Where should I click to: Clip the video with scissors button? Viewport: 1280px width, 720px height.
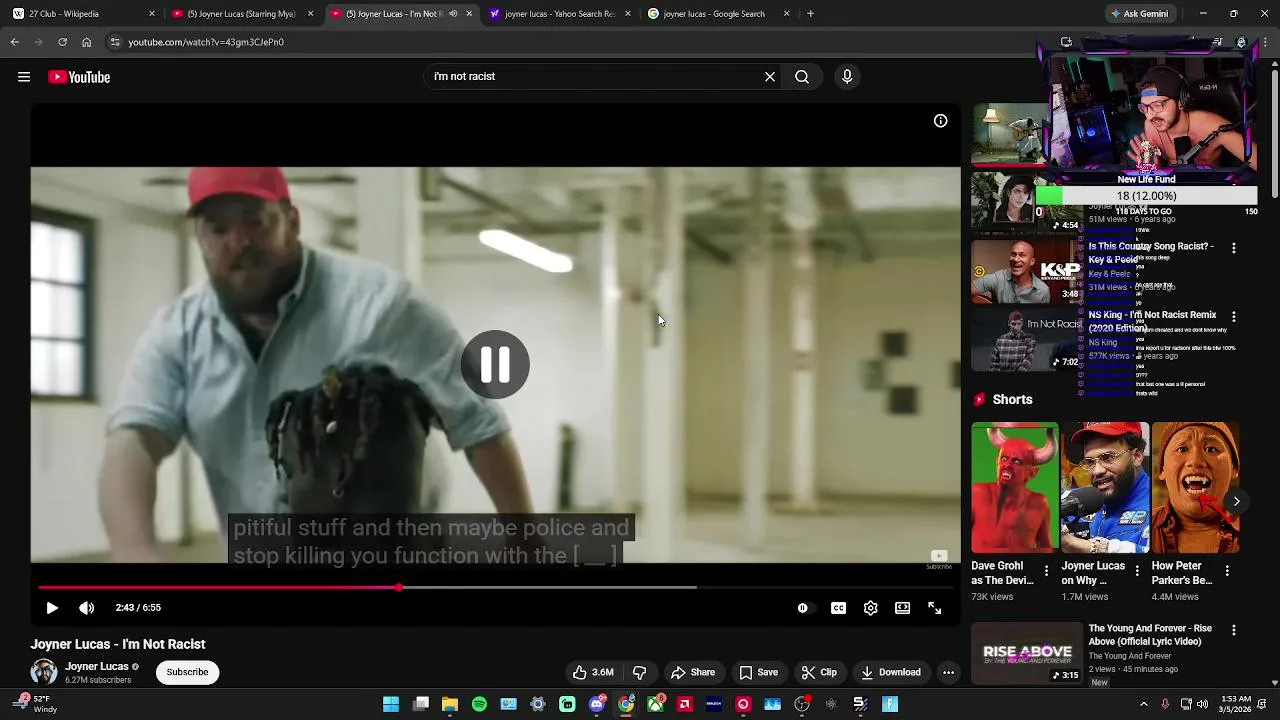[819, 672]
